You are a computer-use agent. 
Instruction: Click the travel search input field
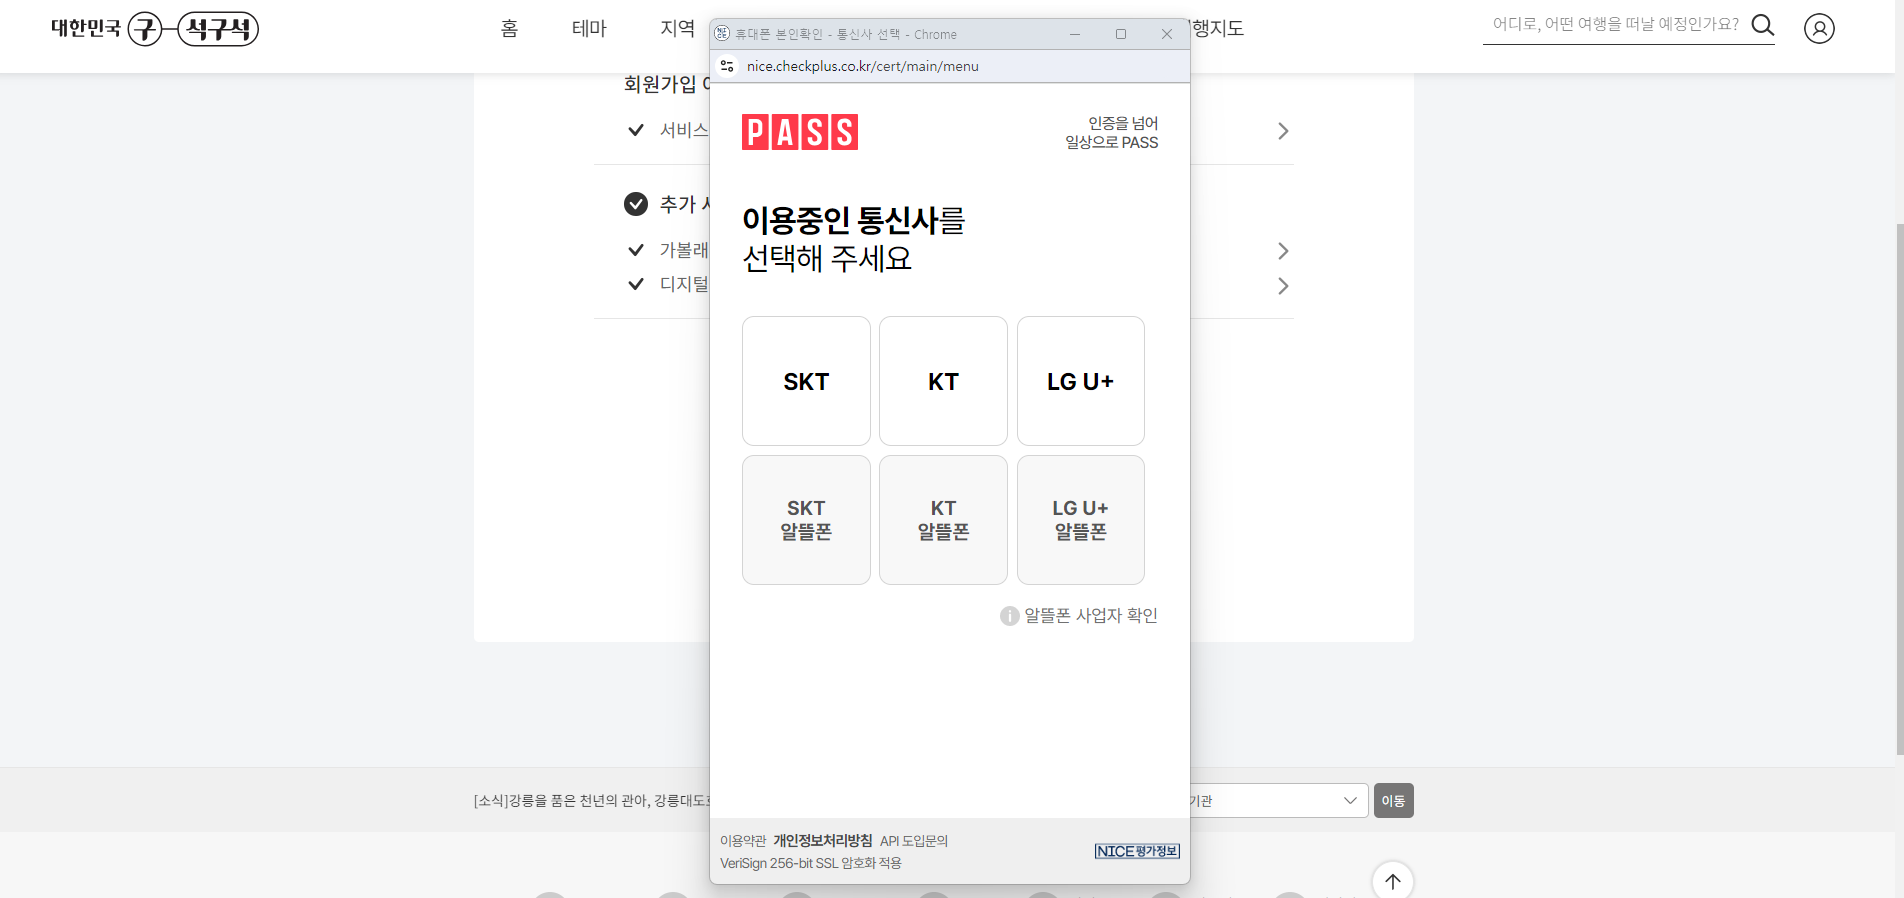coord(1615,25)
